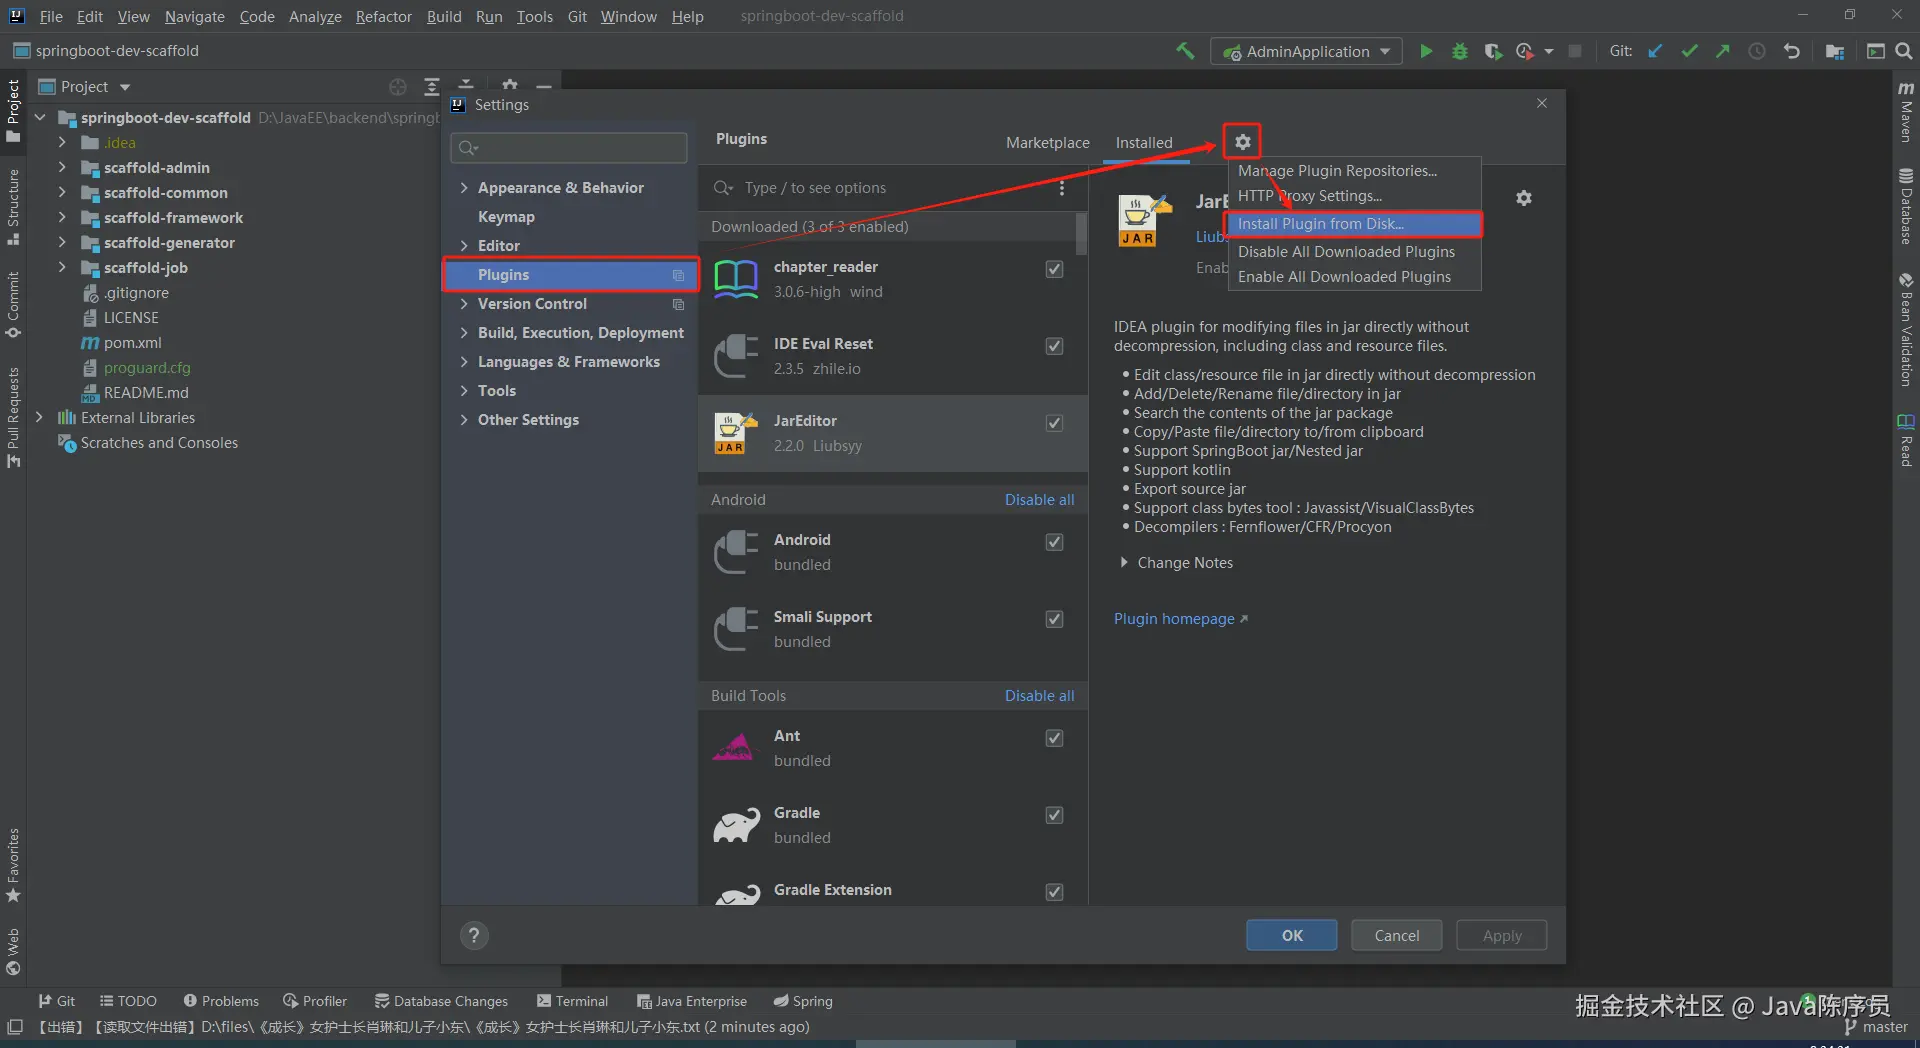Open the Bean Validation tool window
This screenshot has height=1048, width=1920.
coord(1906,329)
